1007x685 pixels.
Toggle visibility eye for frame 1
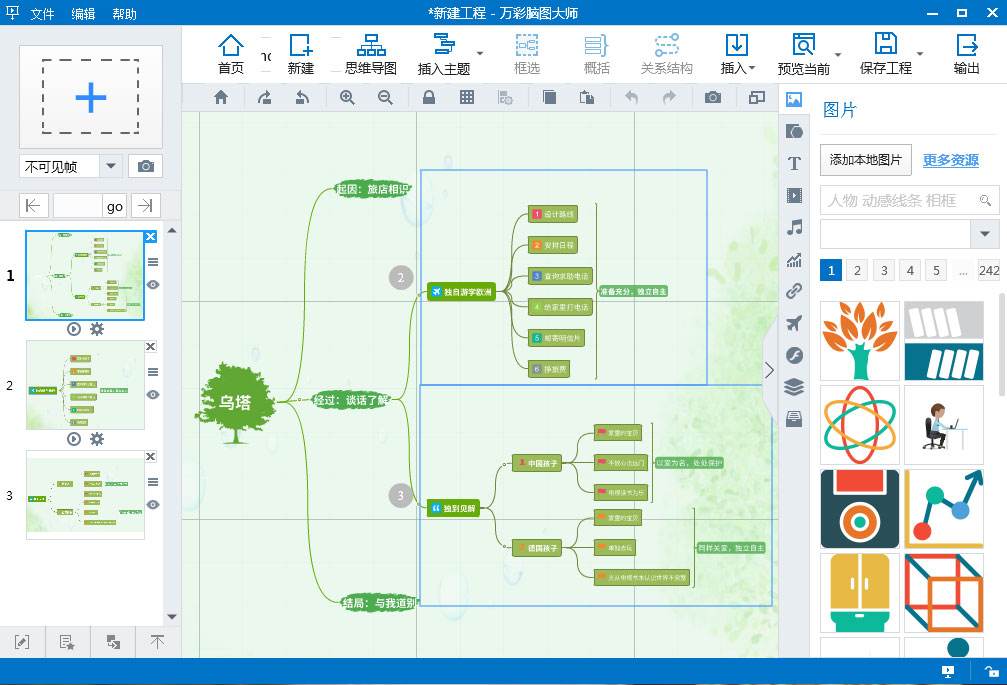click(153, 284)
